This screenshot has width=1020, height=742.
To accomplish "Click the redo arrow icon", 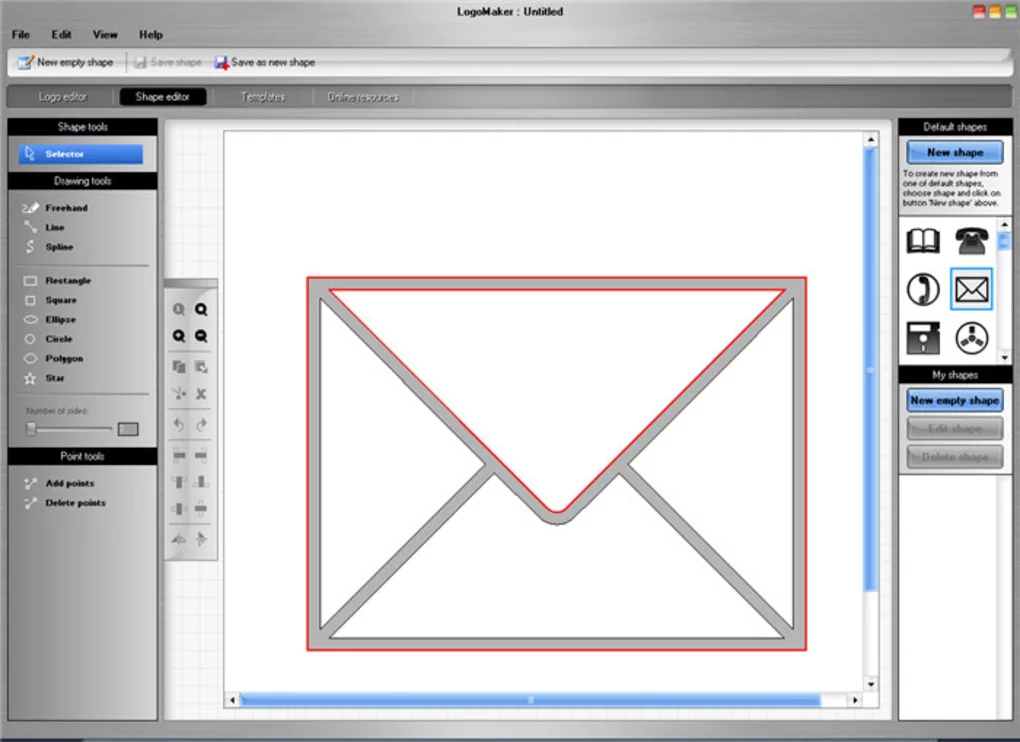I will coord(202,425).
